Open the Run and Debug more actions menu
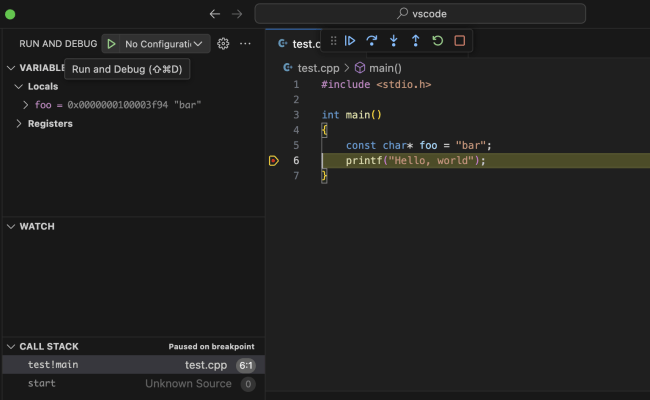 tap(245, 44)
